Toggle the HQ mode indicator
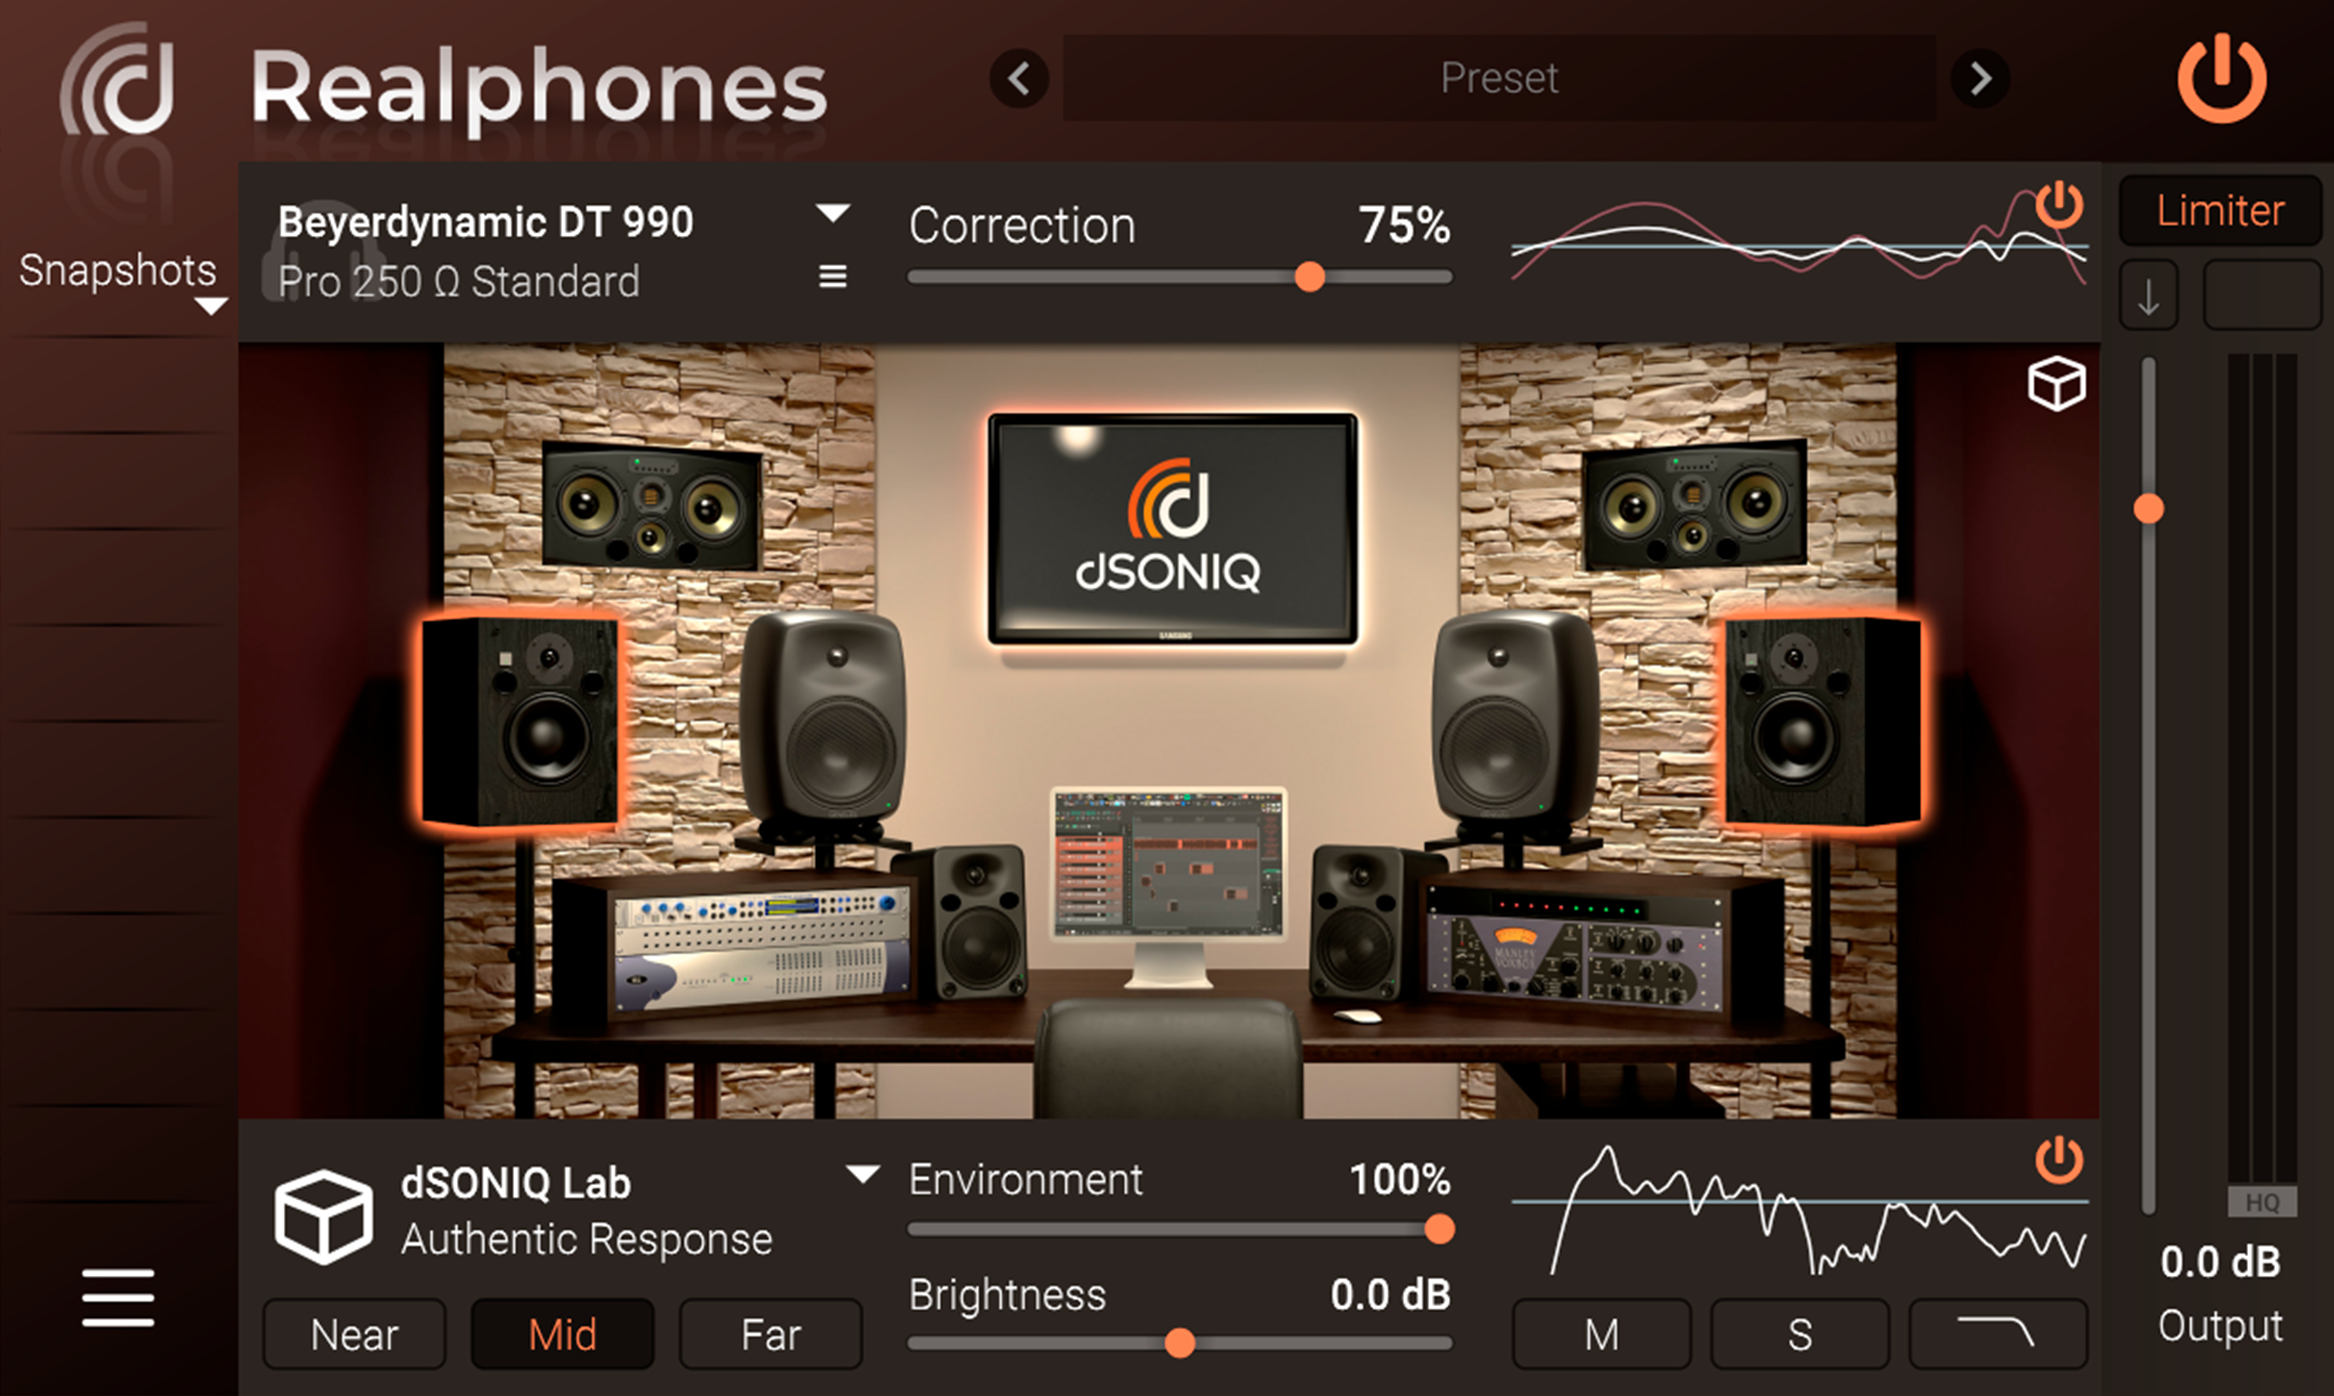 pos(2262,1203)
